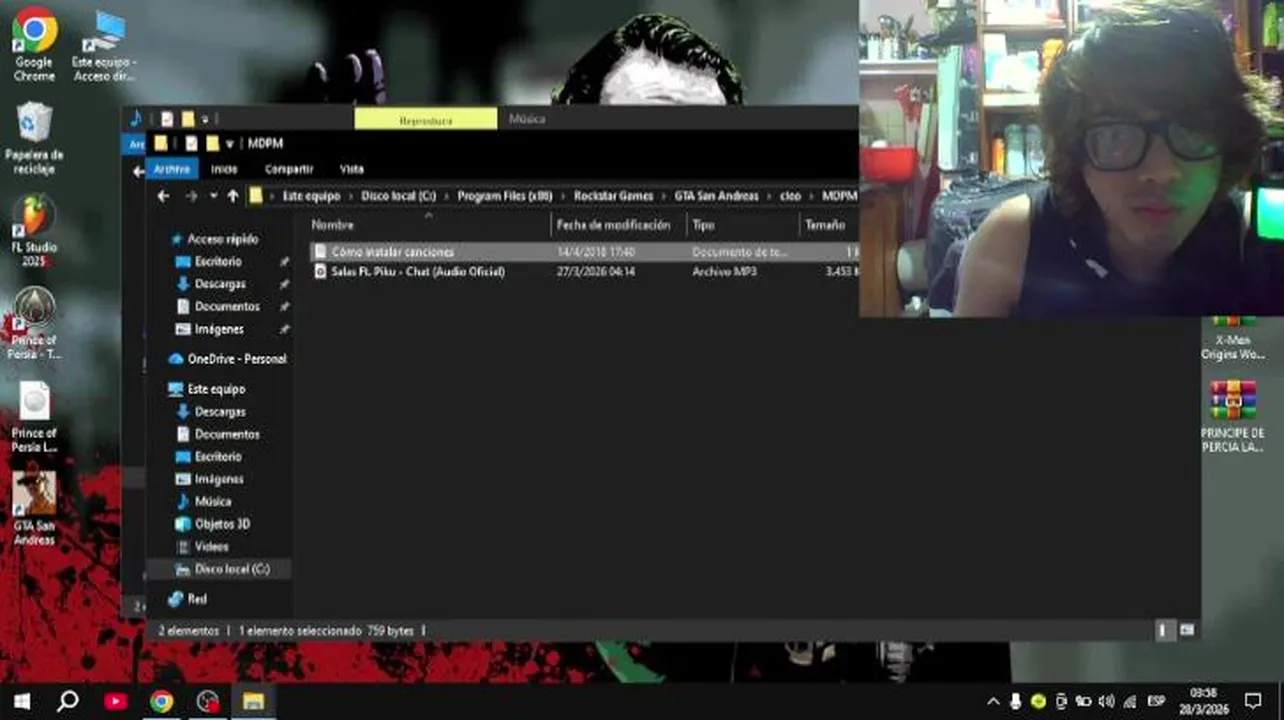The width and height of the screenshot is (1284, 720).
Task: Switch to Chrome on the taskbar
Action: (161, 701)
